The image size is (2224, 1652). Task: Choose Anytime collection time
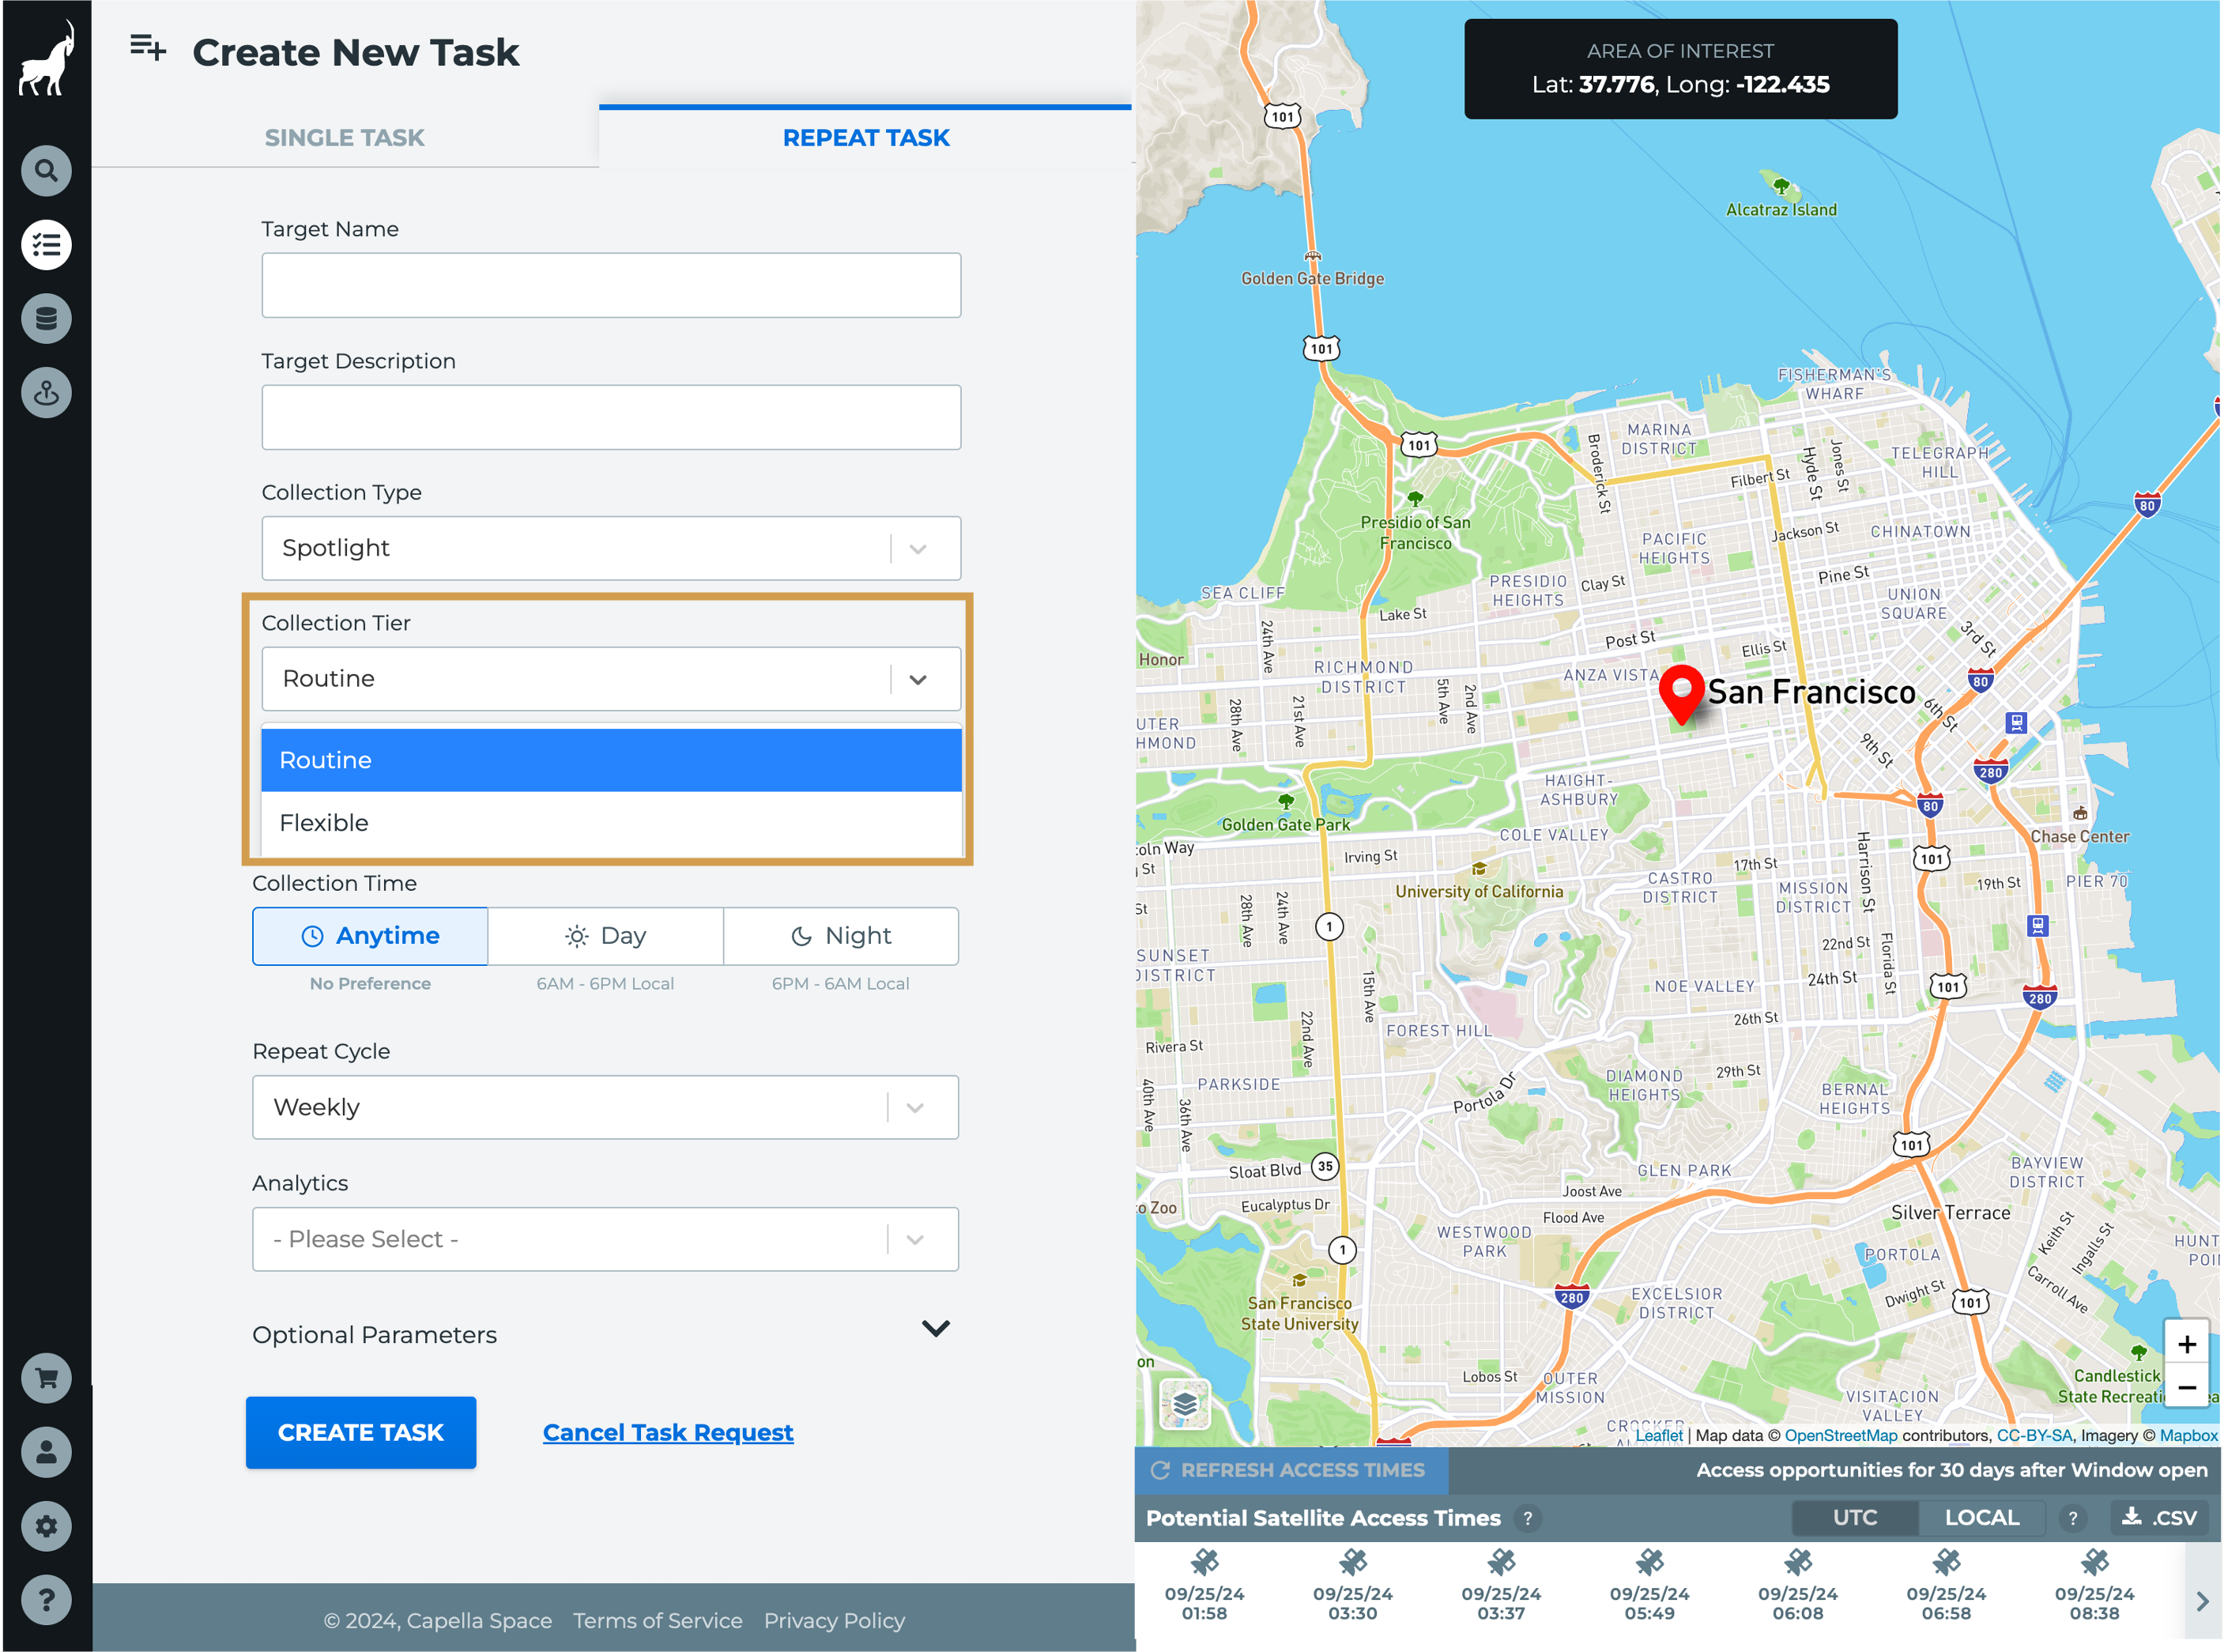click(x=370, y=936)
